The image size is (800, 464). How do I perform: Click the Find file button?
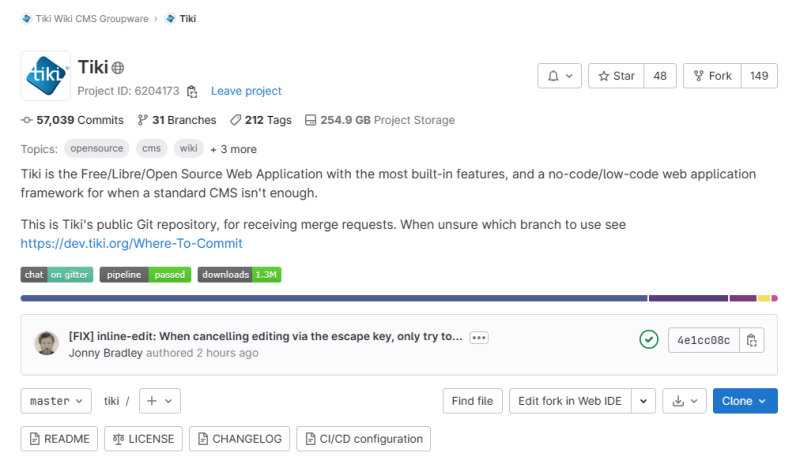(472, 401)
